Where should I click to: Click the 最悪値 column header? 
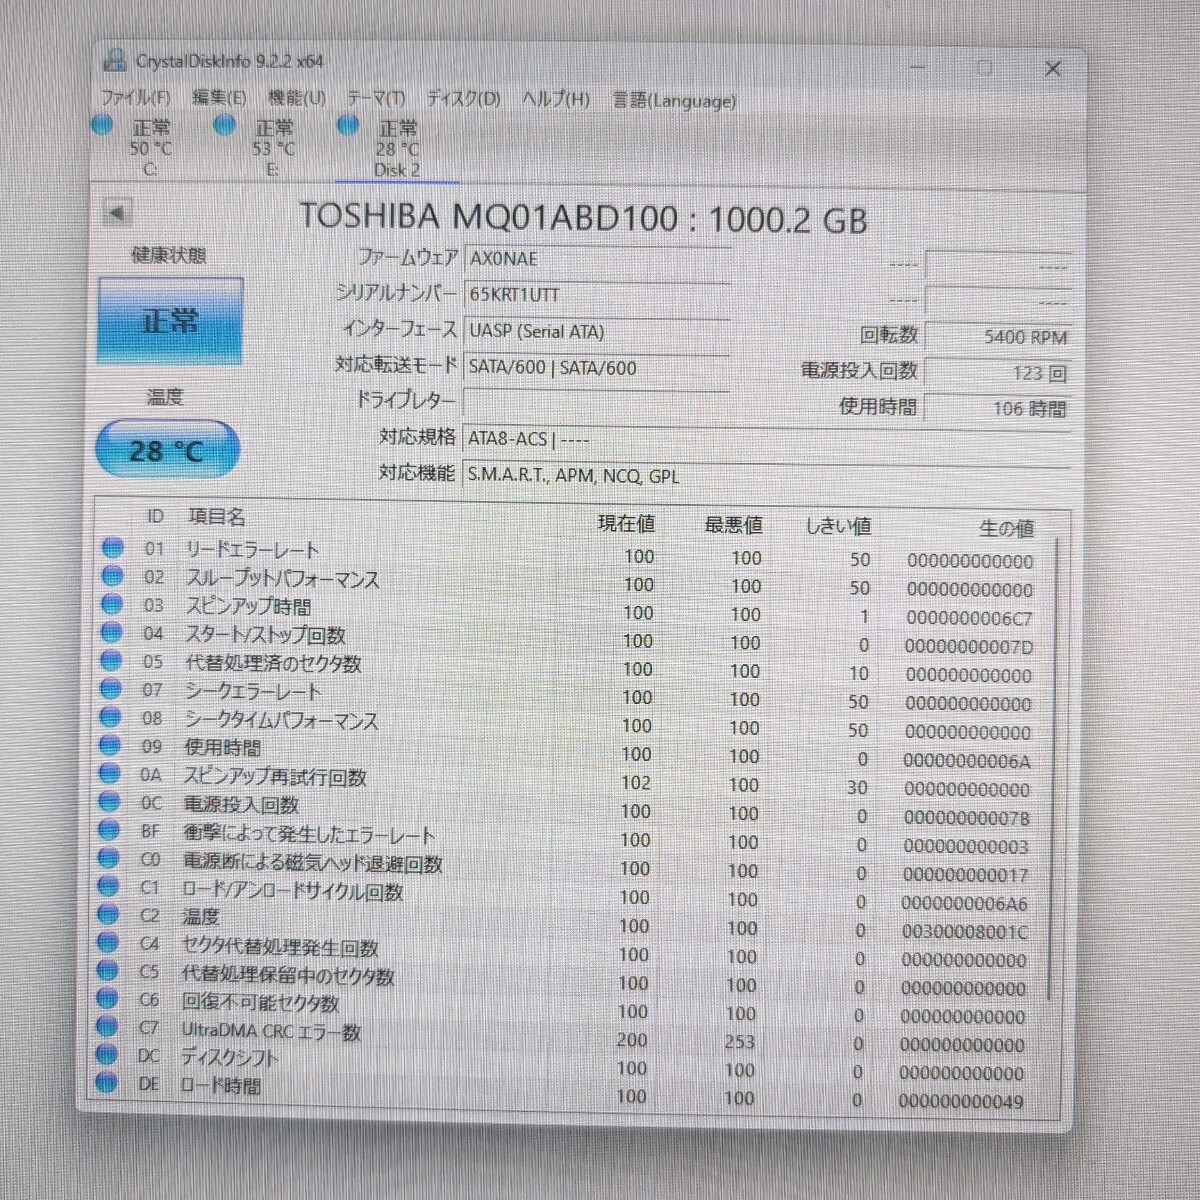(734, 524)
